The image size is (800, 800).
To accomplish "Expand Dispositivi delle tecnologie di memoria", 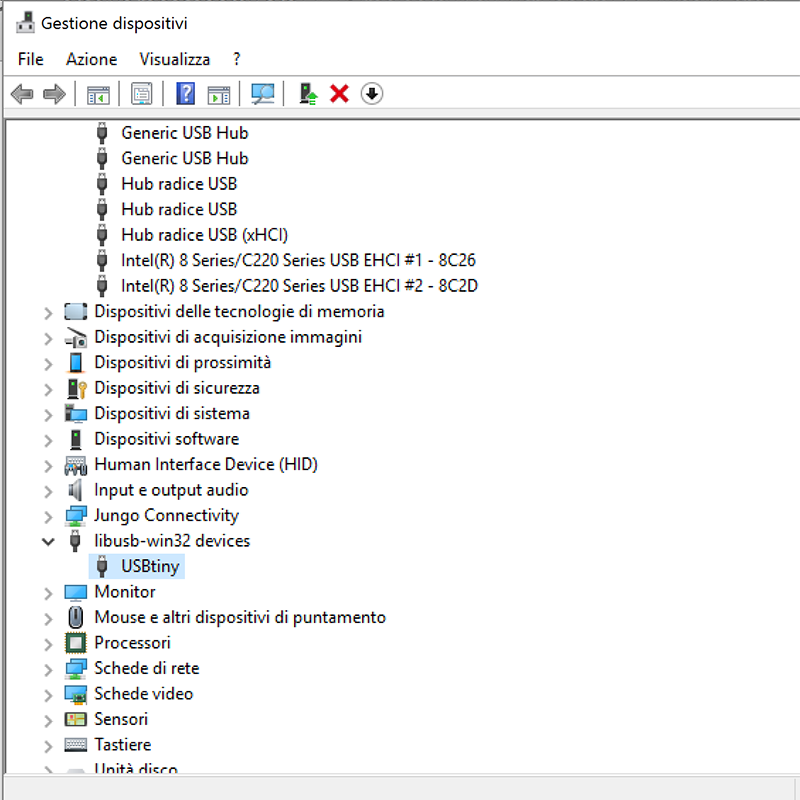I will coord(48,312).
